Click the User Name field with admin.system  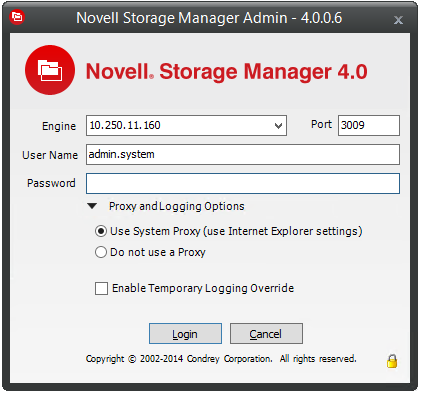coord(243,154)
